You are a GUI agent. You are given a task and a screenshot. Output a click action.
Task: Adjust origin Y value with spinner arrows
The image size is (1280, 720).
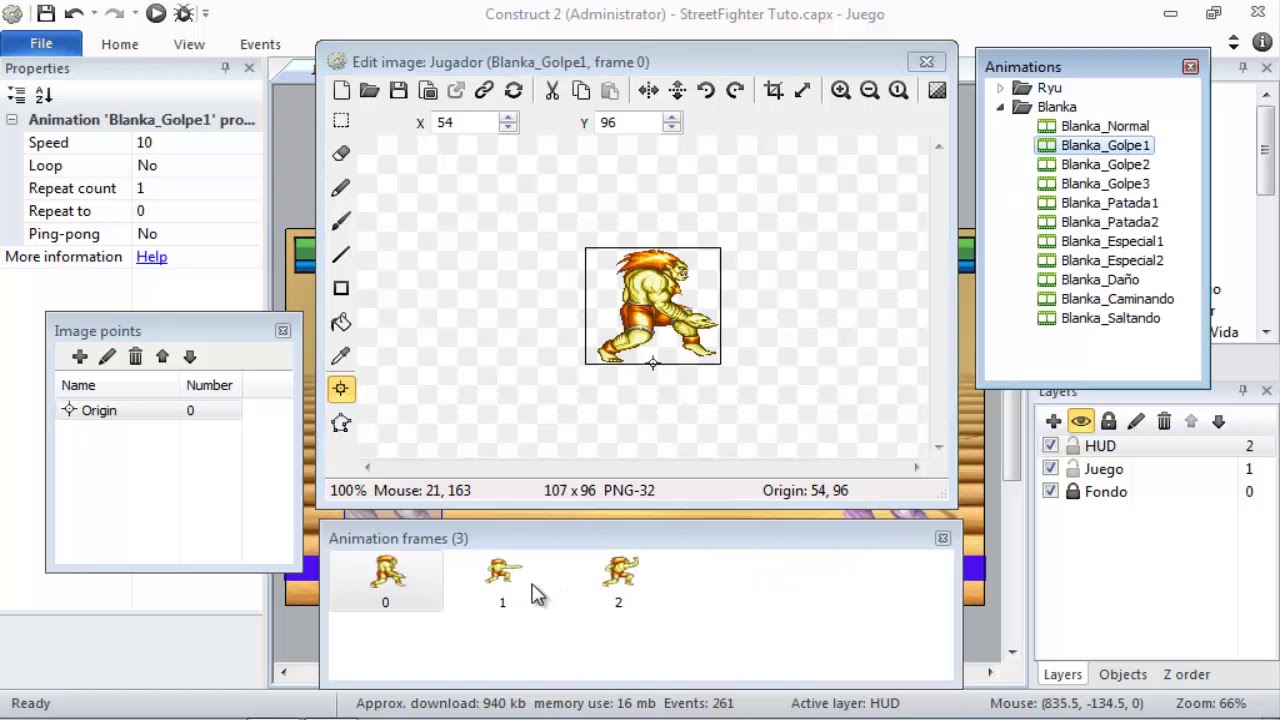(672, 122)
